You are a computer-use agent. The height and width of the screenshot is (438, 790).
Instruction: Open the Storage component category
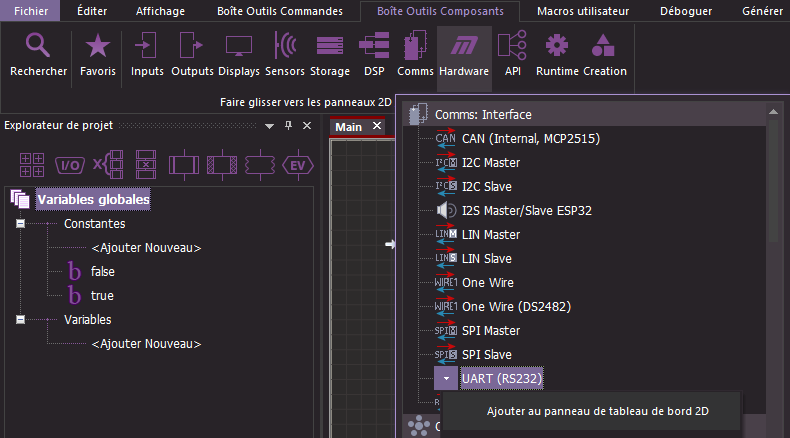[329, 55]
